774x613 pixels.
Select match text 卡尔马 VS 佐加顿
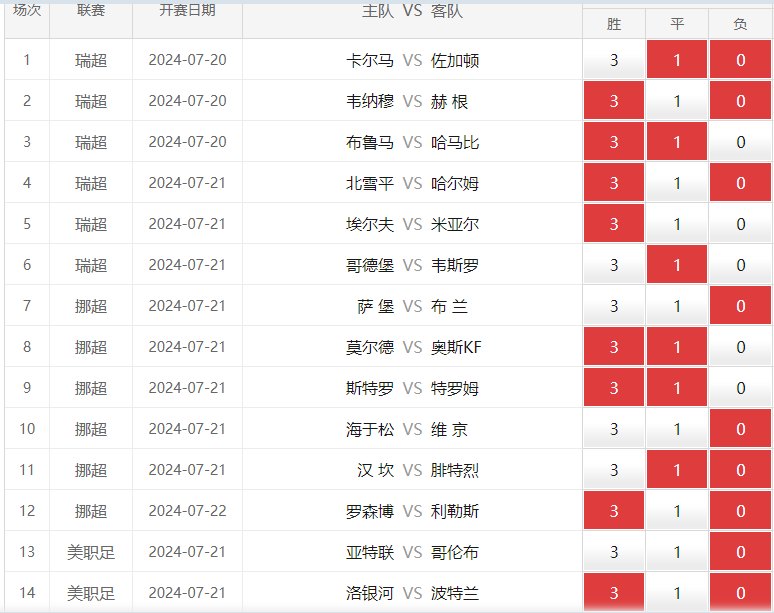pyautogui.click(x=412, y=60)
